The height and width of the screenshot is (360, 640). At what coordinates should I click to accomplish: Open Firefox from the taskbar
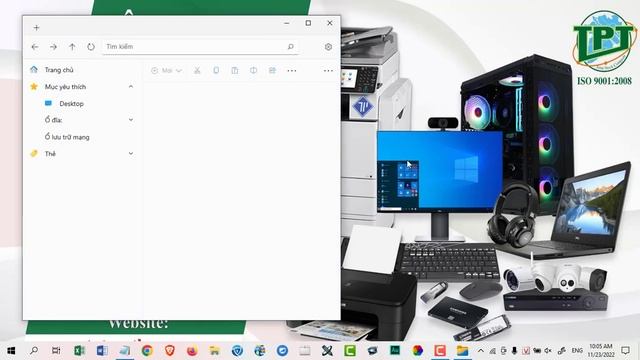click(x=192, y=351)
